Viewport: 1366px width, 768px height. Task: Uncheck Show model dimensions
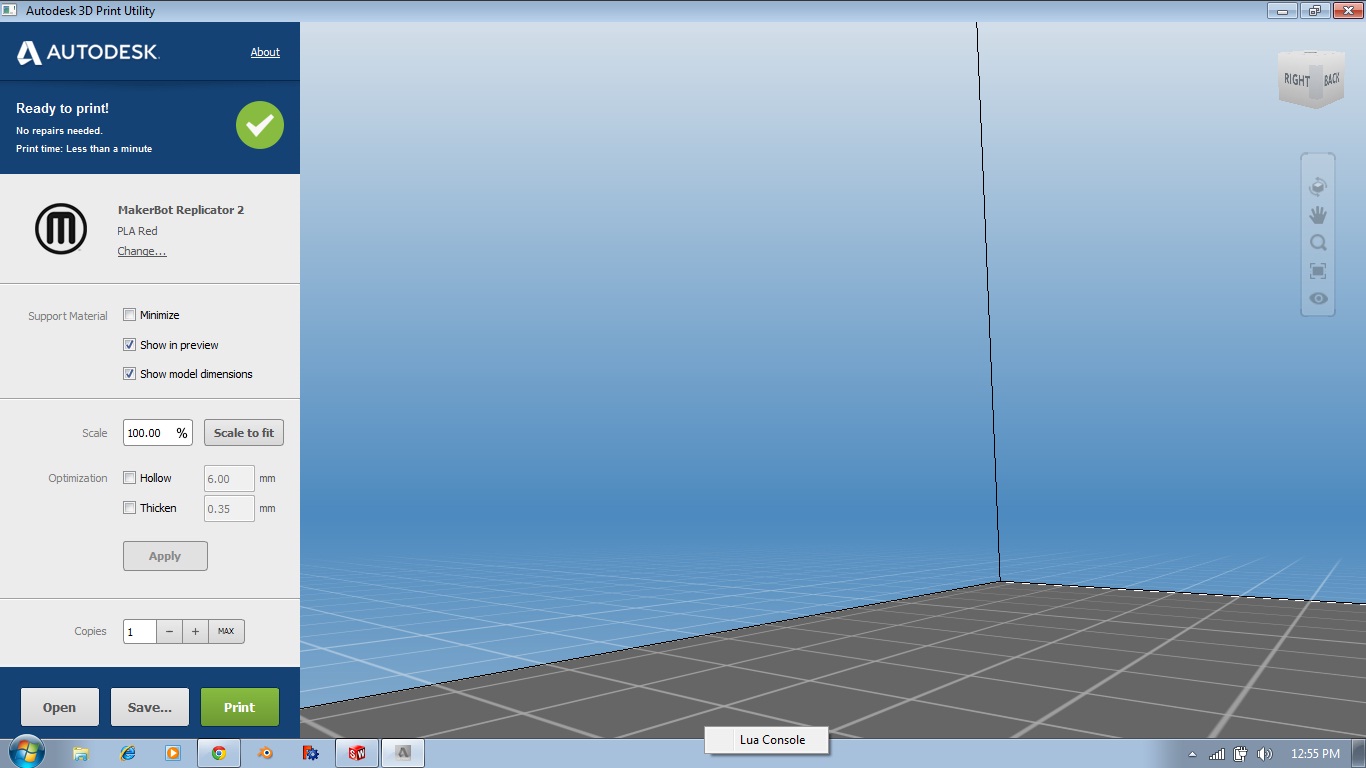click(129, 374)
